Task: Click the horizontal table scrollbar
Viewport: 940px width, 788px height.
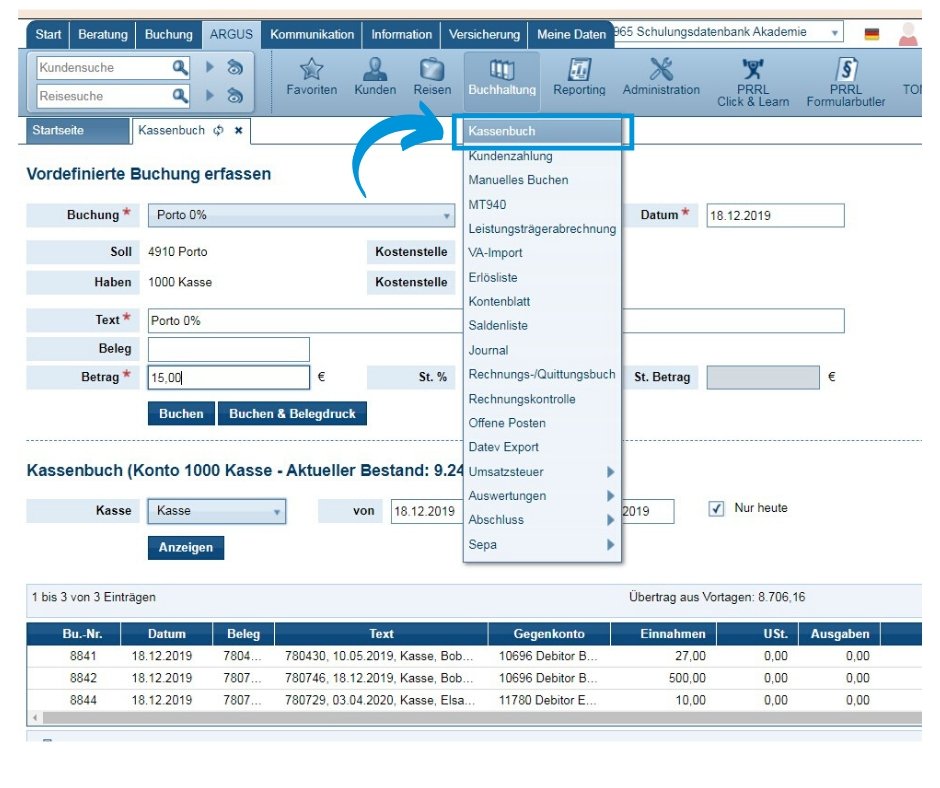Action: pyautogui.click(x=470, y=718)
